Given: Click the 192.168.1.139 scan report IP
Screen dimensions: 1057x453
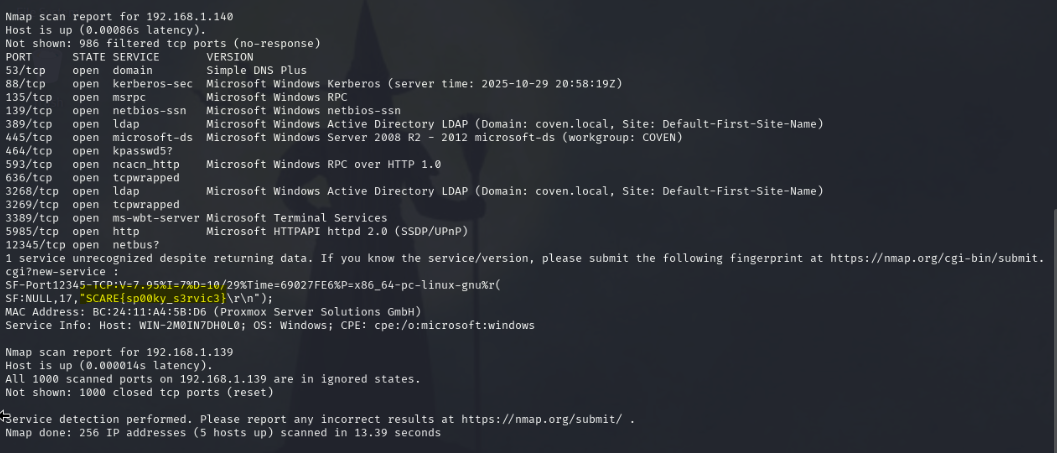Looking at the screenshot, I should [x=189, y=352].
